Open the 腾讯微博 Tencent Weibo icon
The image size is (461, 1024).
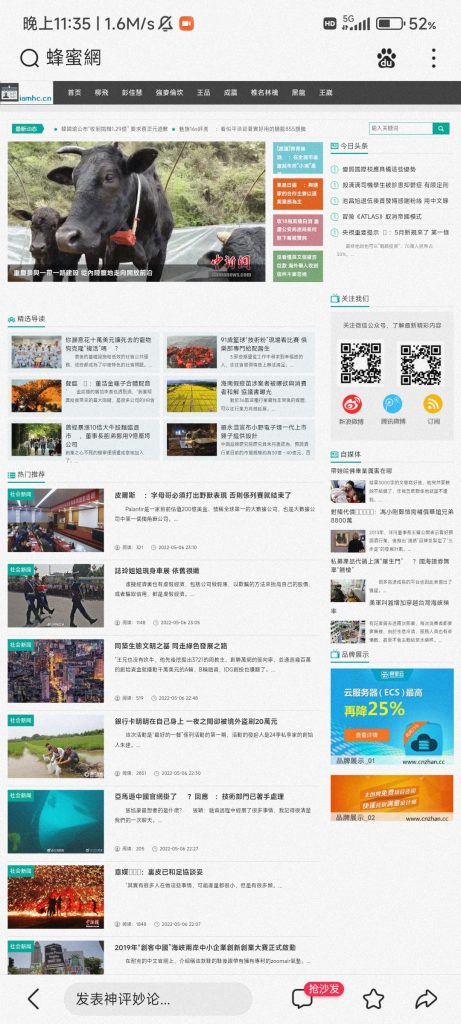[x=392, y=404]
